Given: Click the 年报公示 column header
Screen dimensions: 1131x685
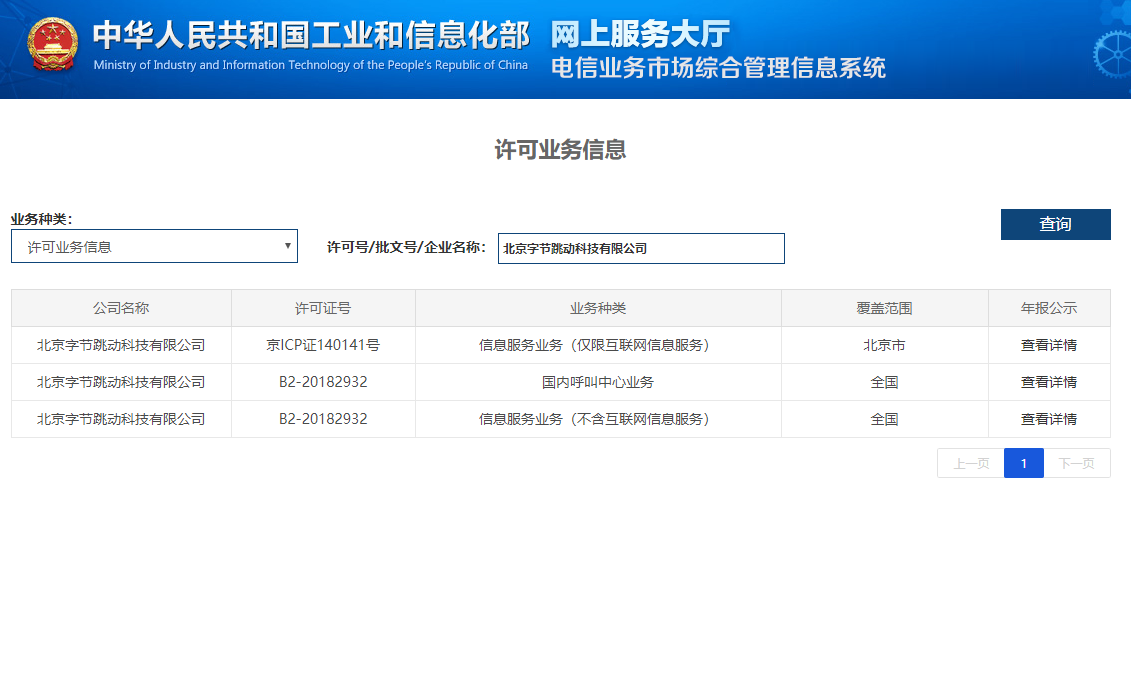Looking at the screenshot, I should (x=1048, y=308).
